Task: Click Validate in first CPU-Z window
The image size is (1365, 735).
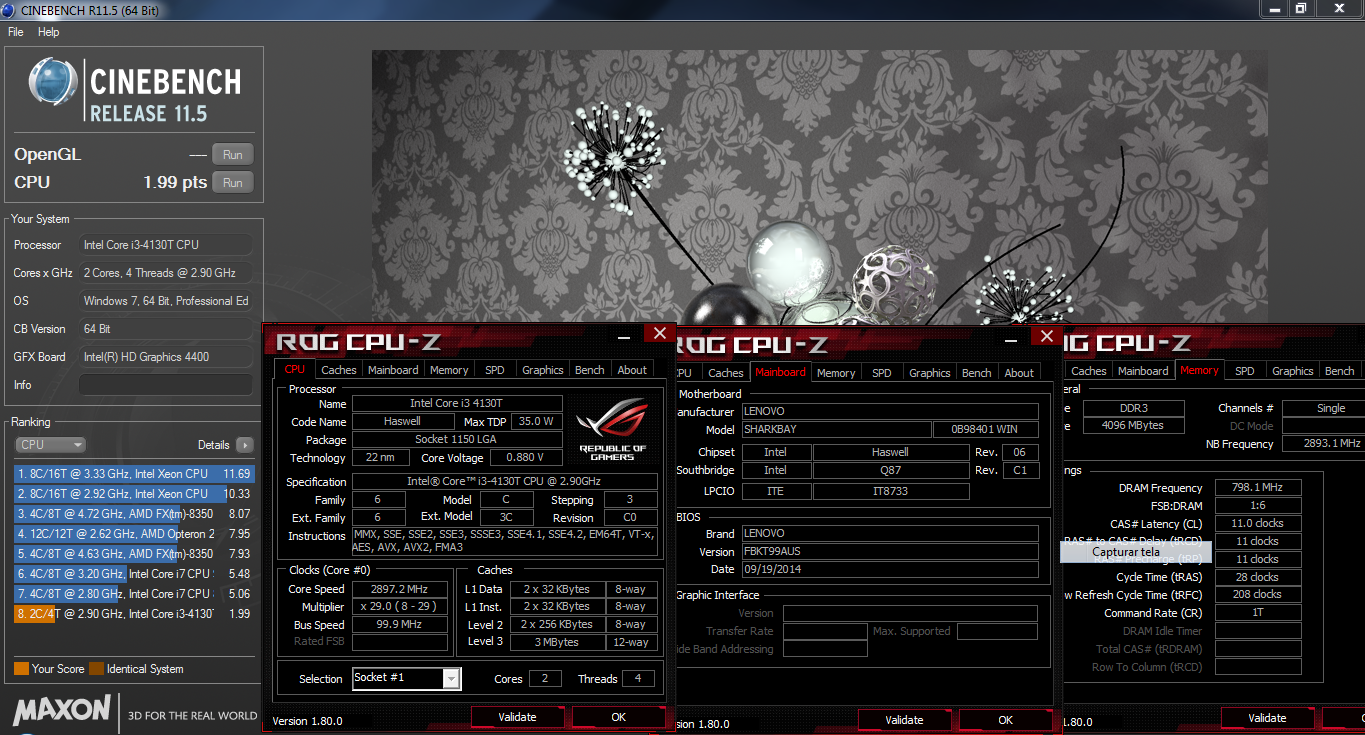Action: coord(517,717)
